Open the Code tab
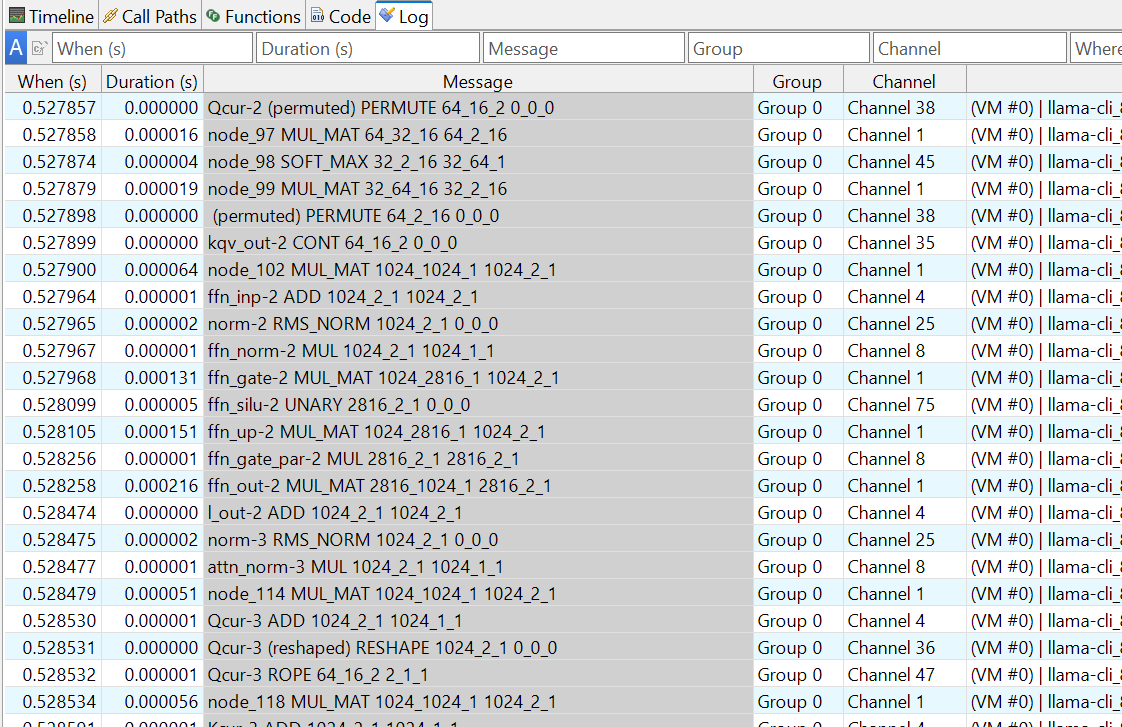Screen dimensions: 1122x727 point(340,16)
